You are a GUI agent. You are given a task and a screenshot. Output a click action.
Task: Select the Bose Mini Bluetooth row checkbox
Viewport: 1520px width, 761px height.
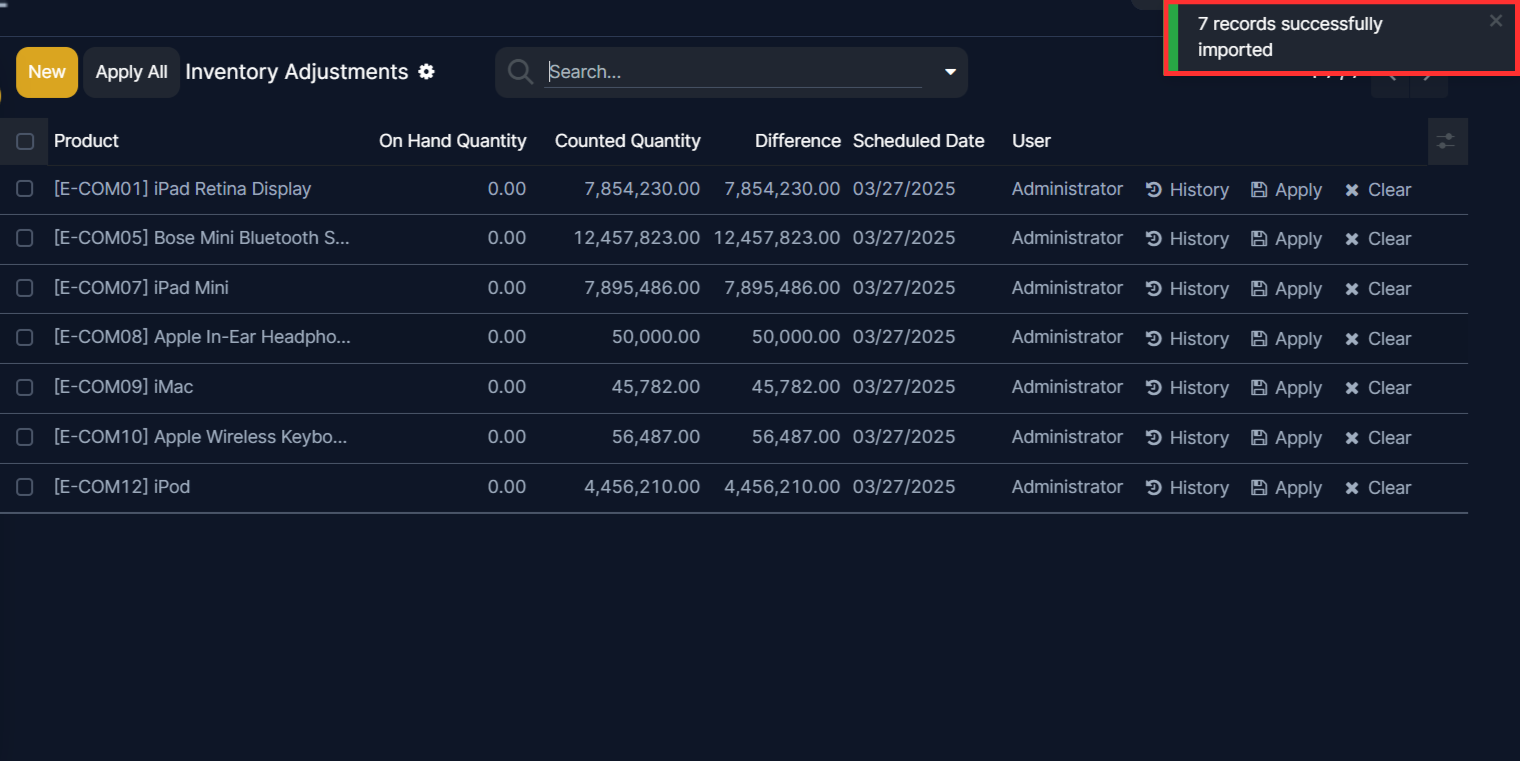coord(25,238)
